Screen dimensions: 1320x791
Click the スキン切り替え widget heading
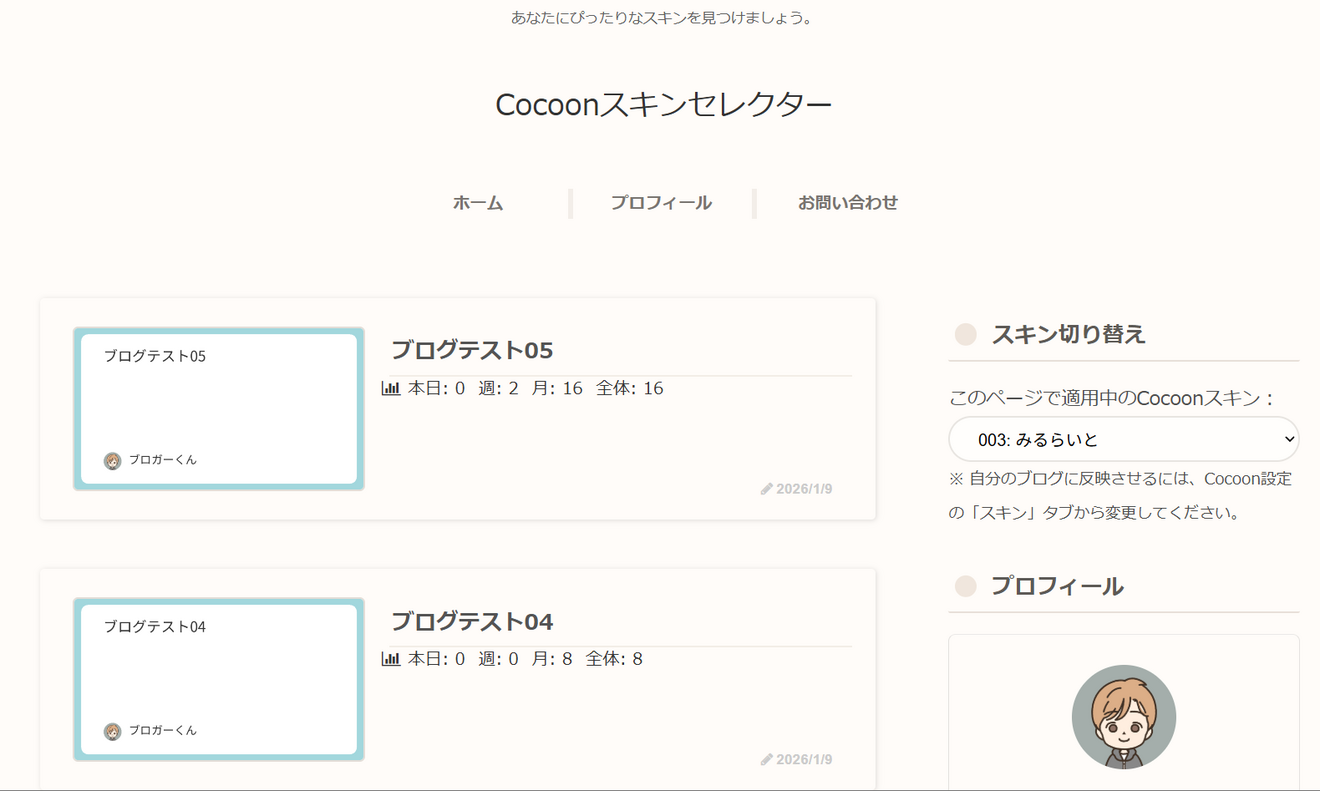[x=1068, y=334]
